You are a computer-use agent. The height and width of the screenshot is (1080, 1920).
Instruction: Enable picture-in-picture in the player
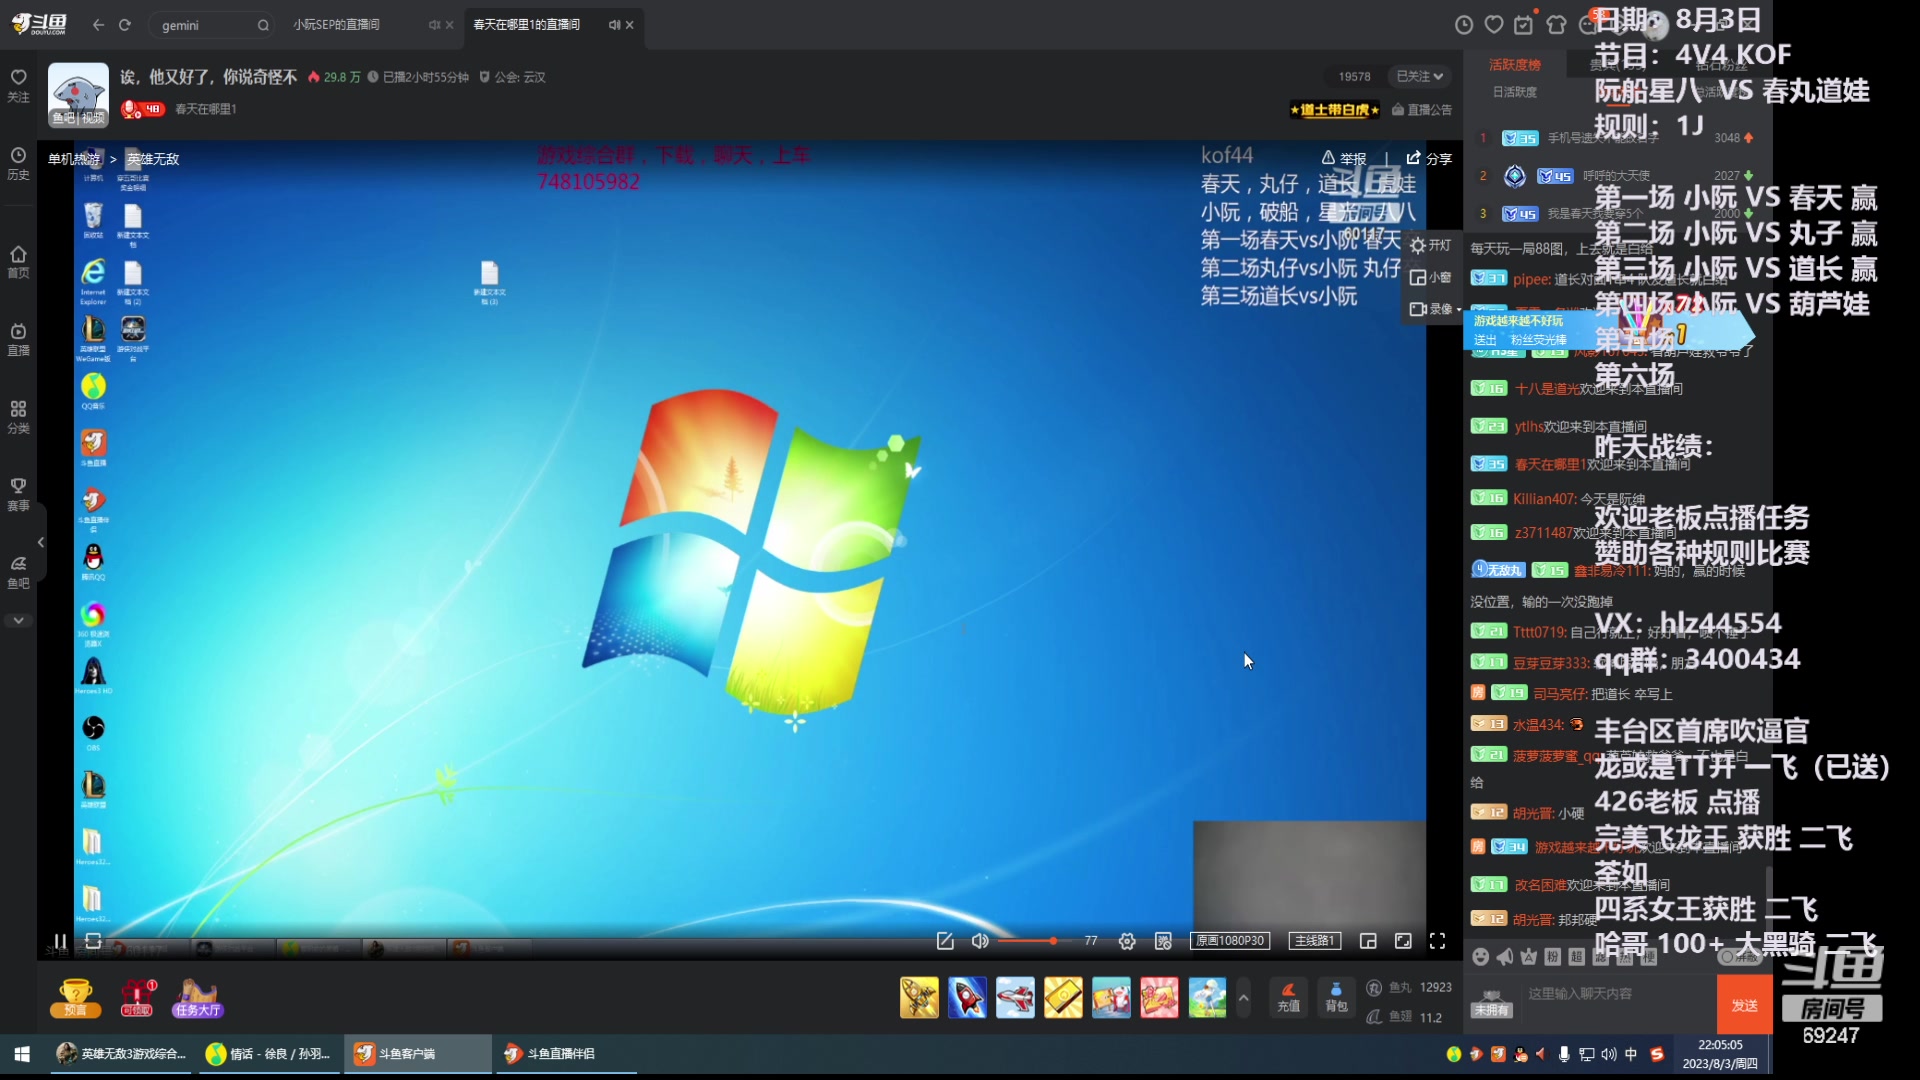(1368, 941)
